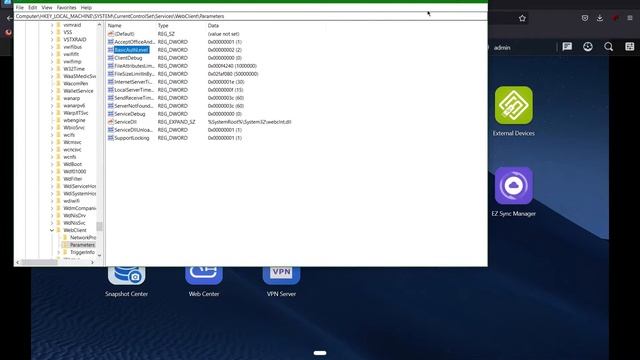Open the Web Center app icon
Screen dimensions: 640x360
[204, 276]
